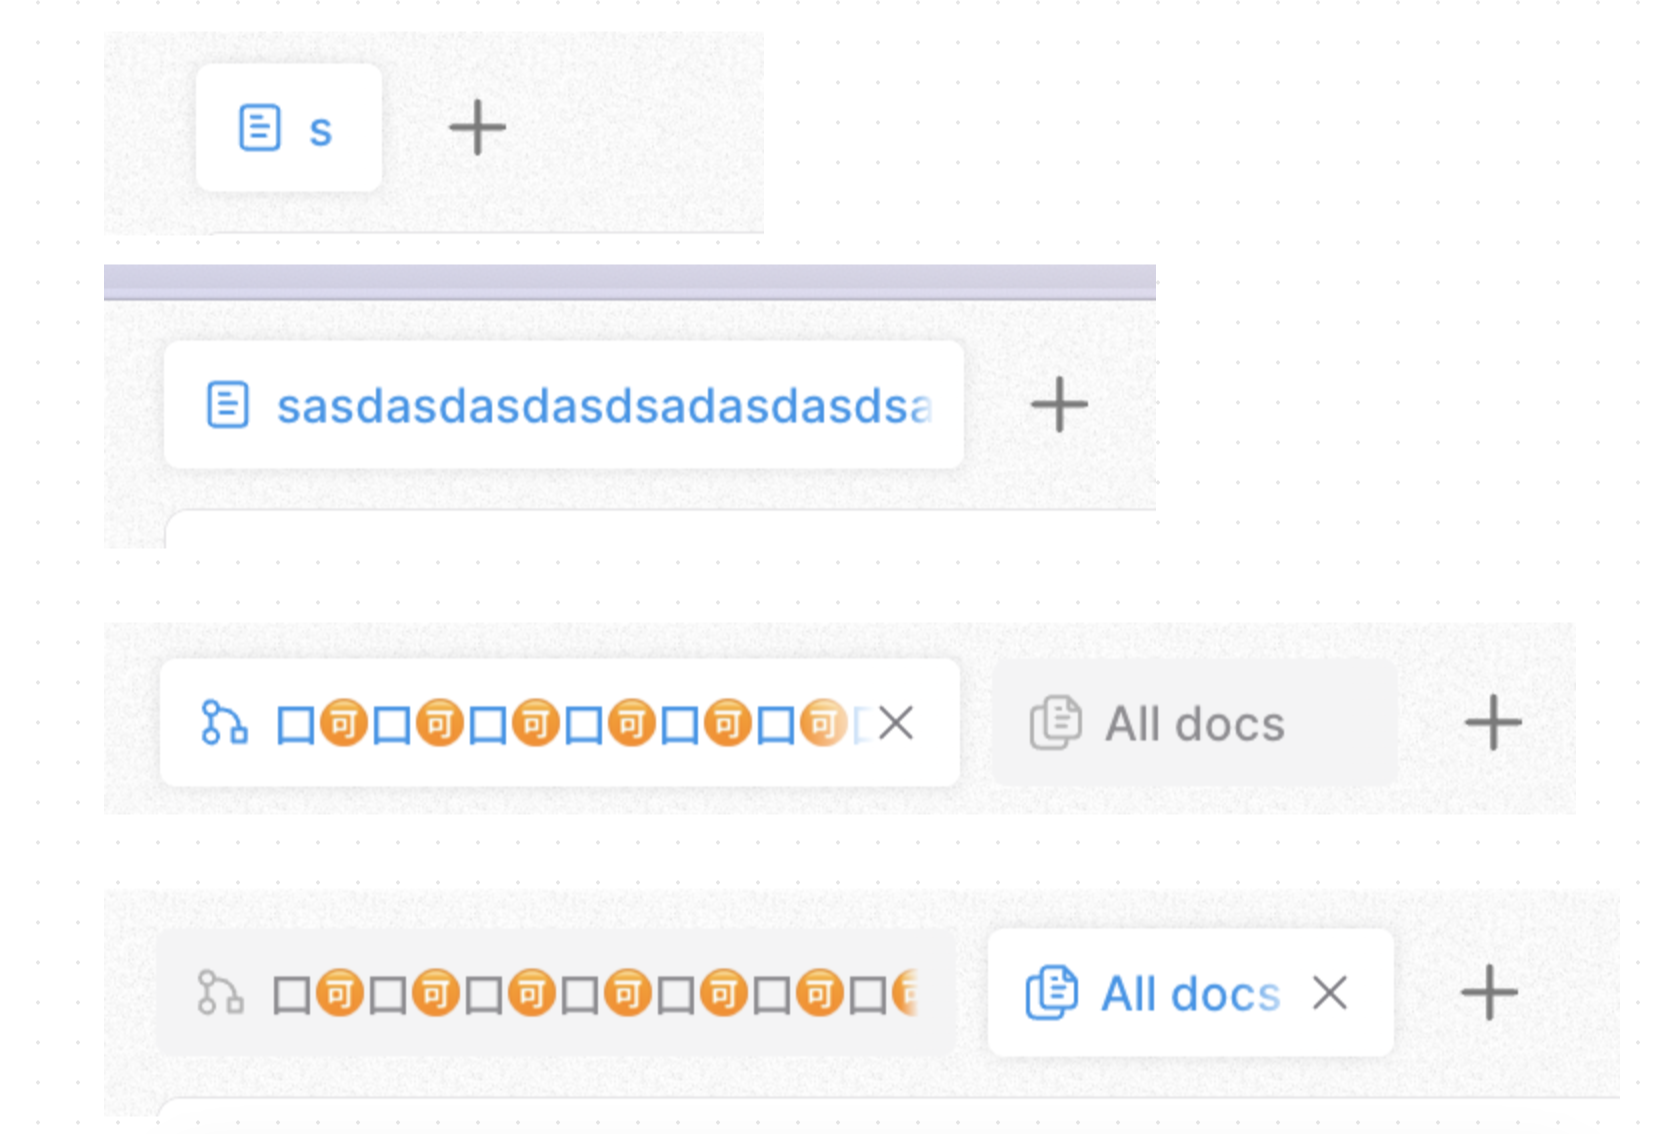Click the gray All docs icon on the inactive tab
Image resolution: width=1654 pixels, height=1134 pixels.
pyautogui.click(x=1055, y=723)
